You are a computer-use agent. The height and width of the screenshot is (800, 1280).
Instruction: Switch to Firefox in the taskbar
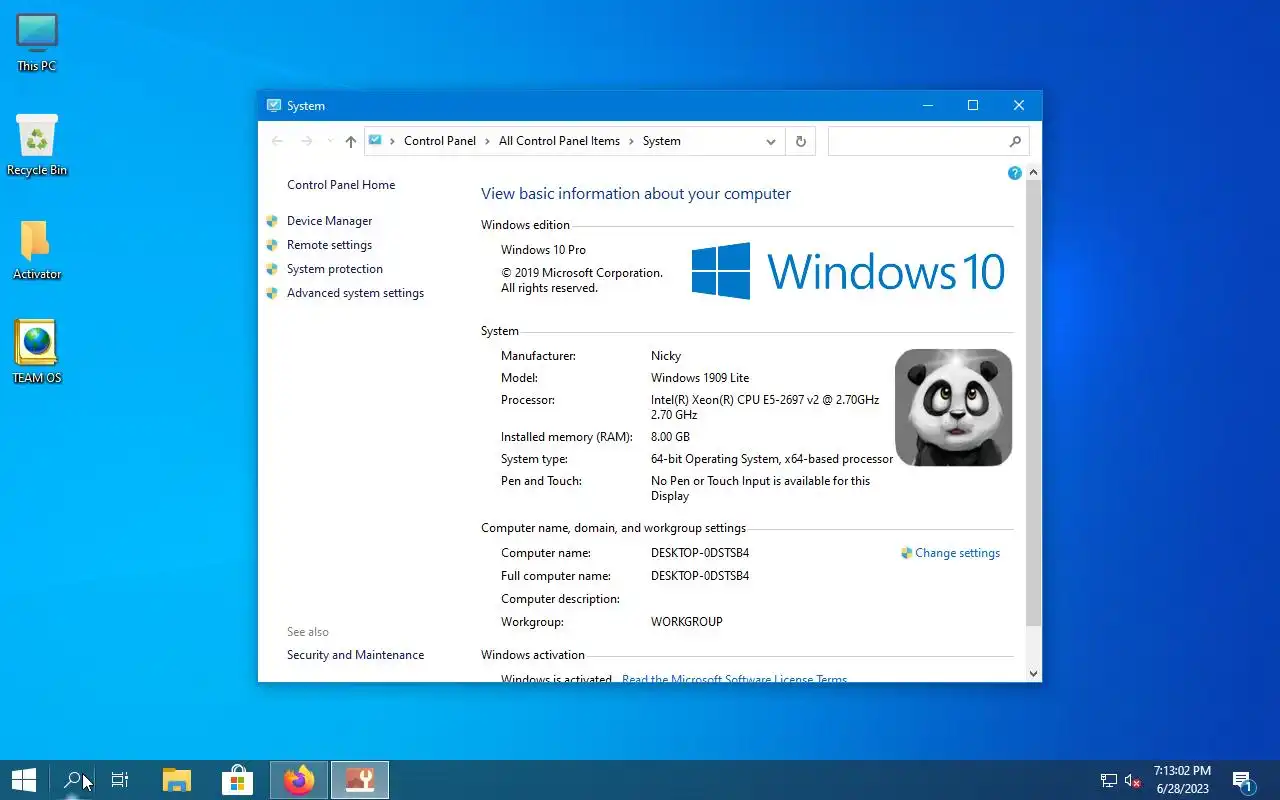pyautogui.click(x=298, y=780)
